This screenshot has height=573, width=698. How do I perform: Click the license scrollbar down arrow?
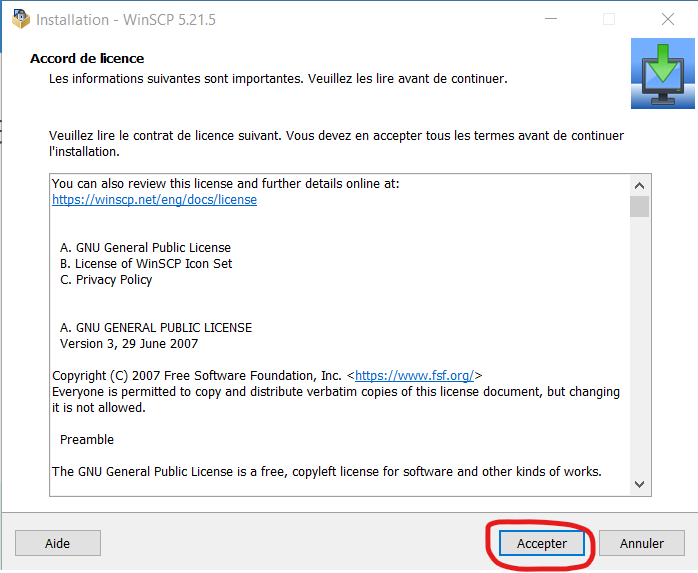point(640,484)
